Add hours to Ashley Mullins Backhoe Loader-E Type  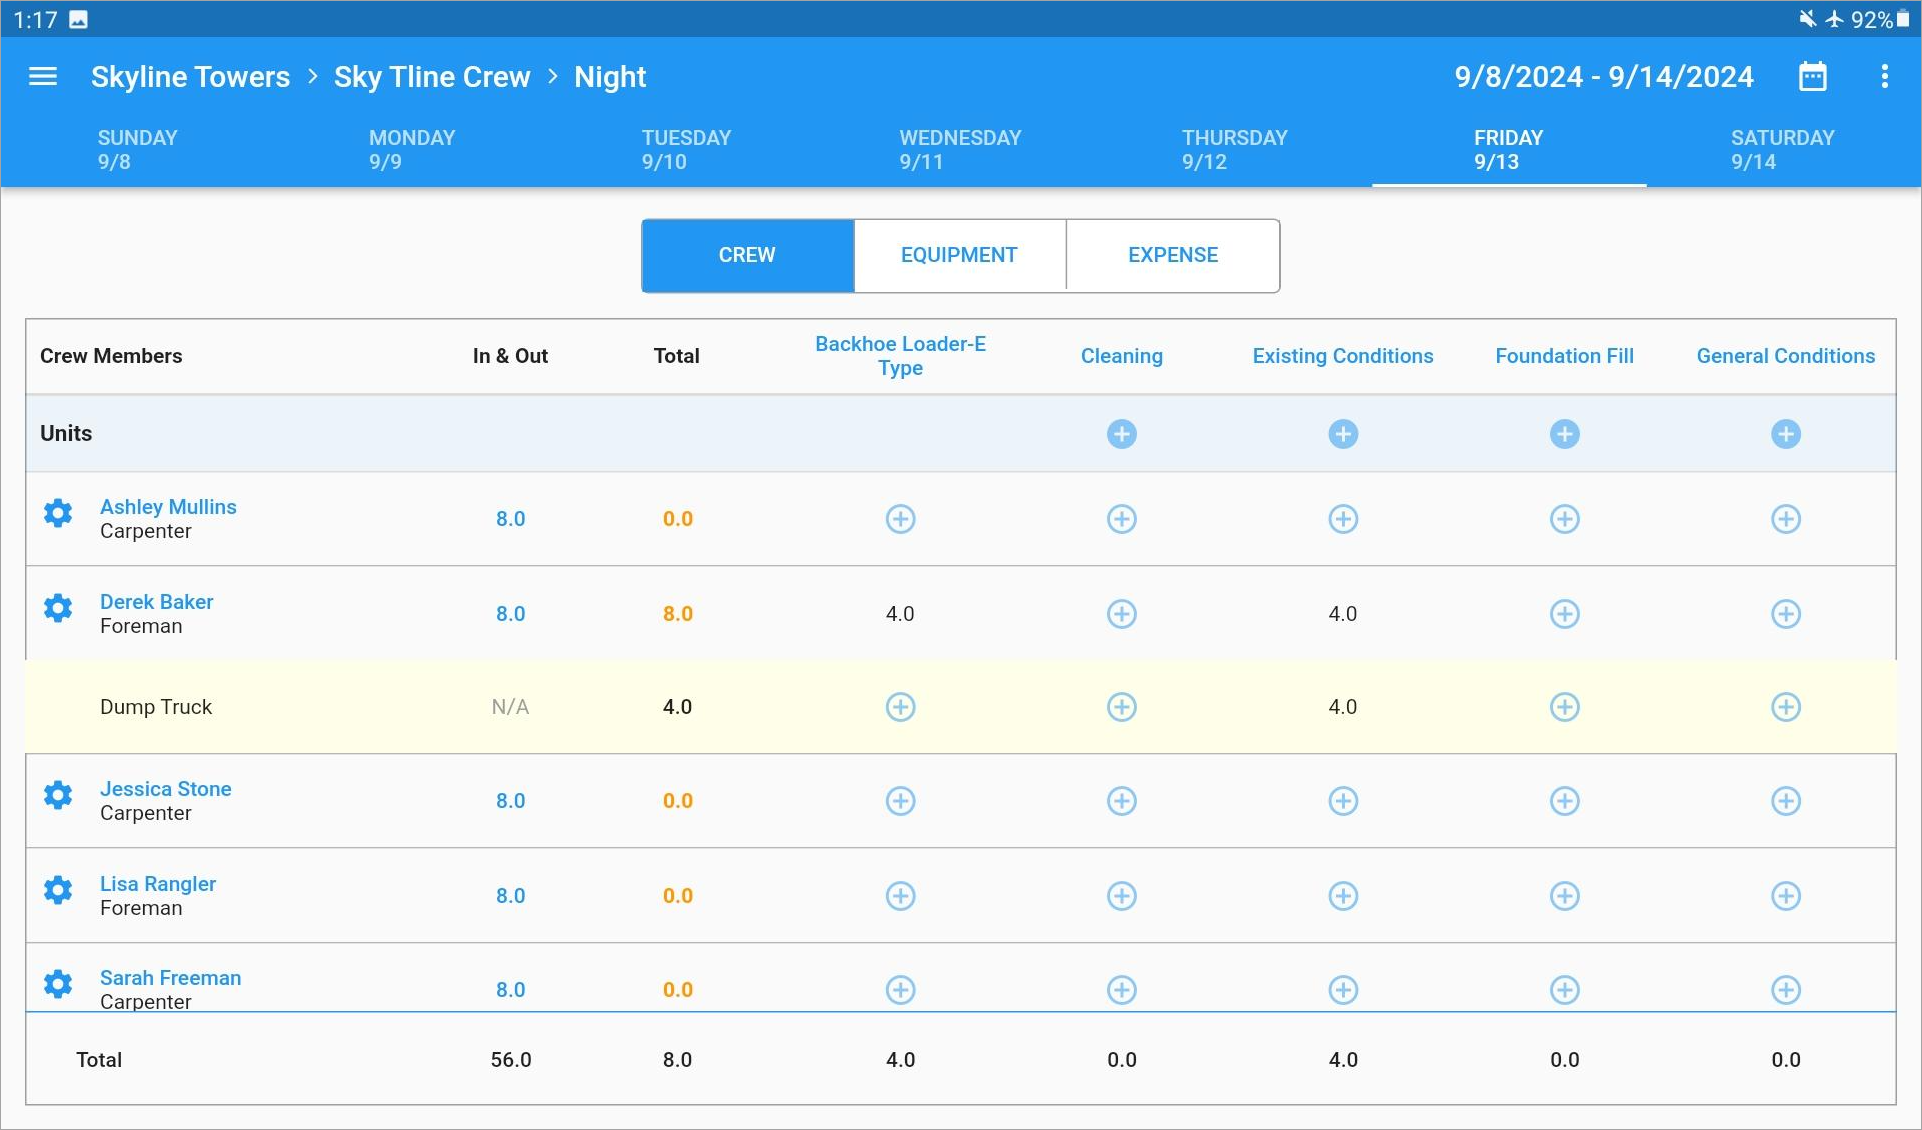coord(900,519)
